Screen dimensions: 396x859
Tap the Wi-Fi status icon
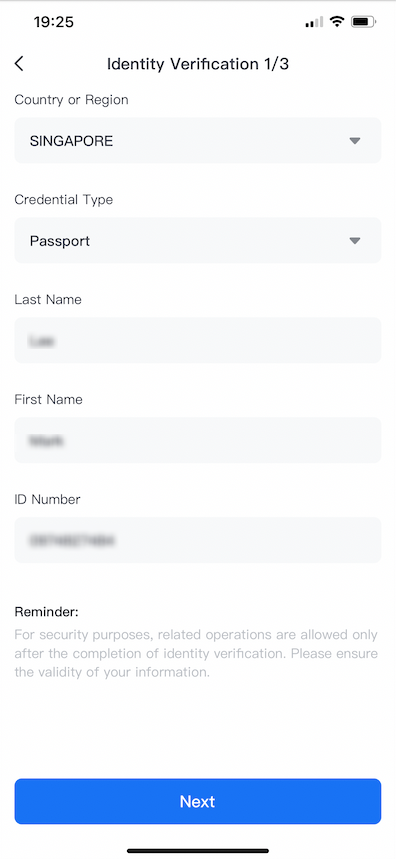tap(337, 22)
